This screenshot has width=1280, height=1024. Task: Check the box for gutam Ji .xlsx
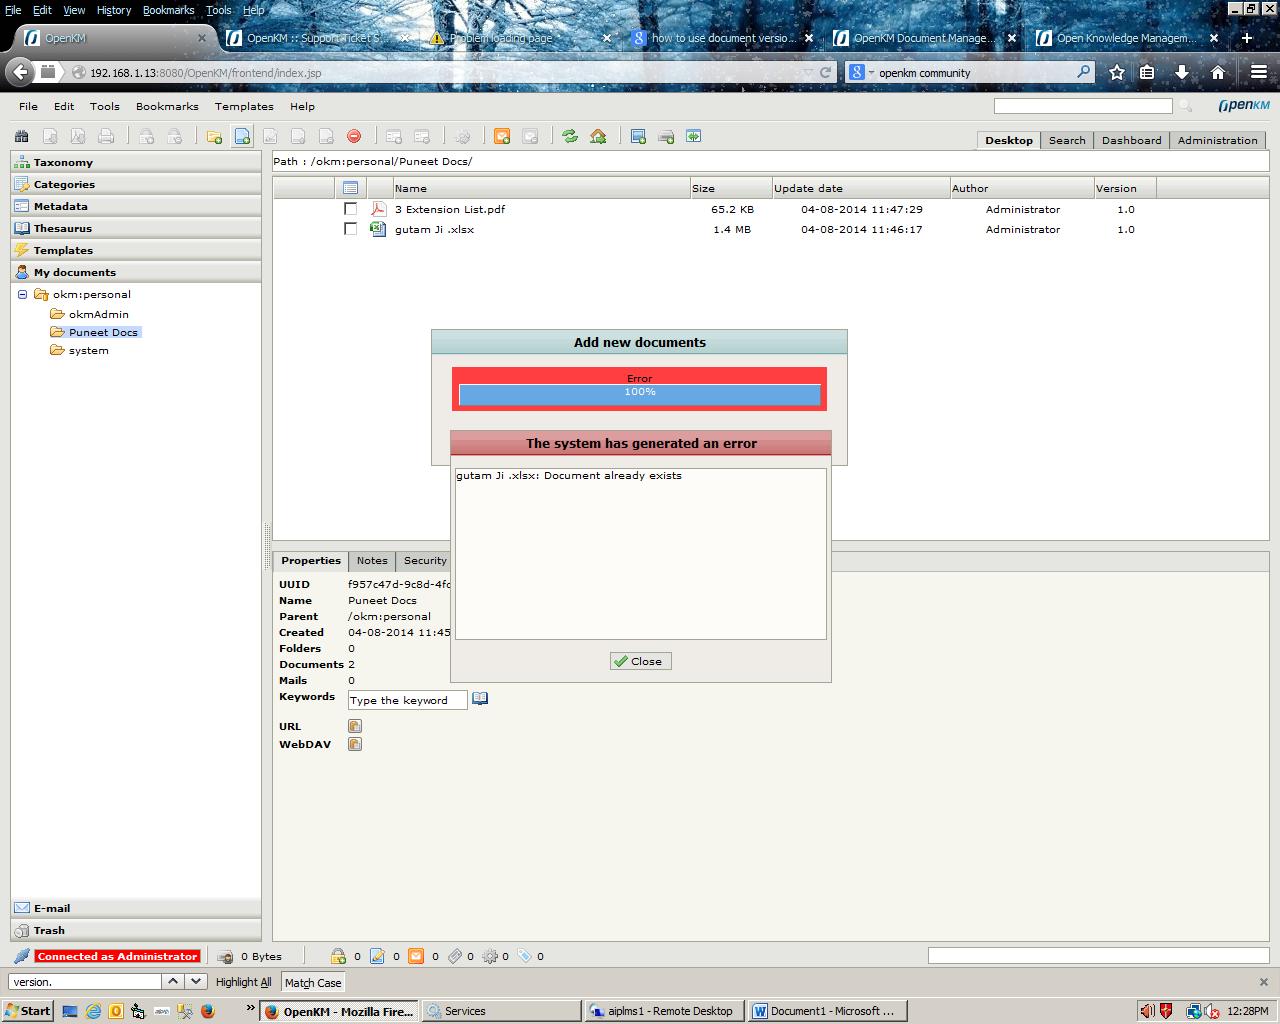[350, 229]
